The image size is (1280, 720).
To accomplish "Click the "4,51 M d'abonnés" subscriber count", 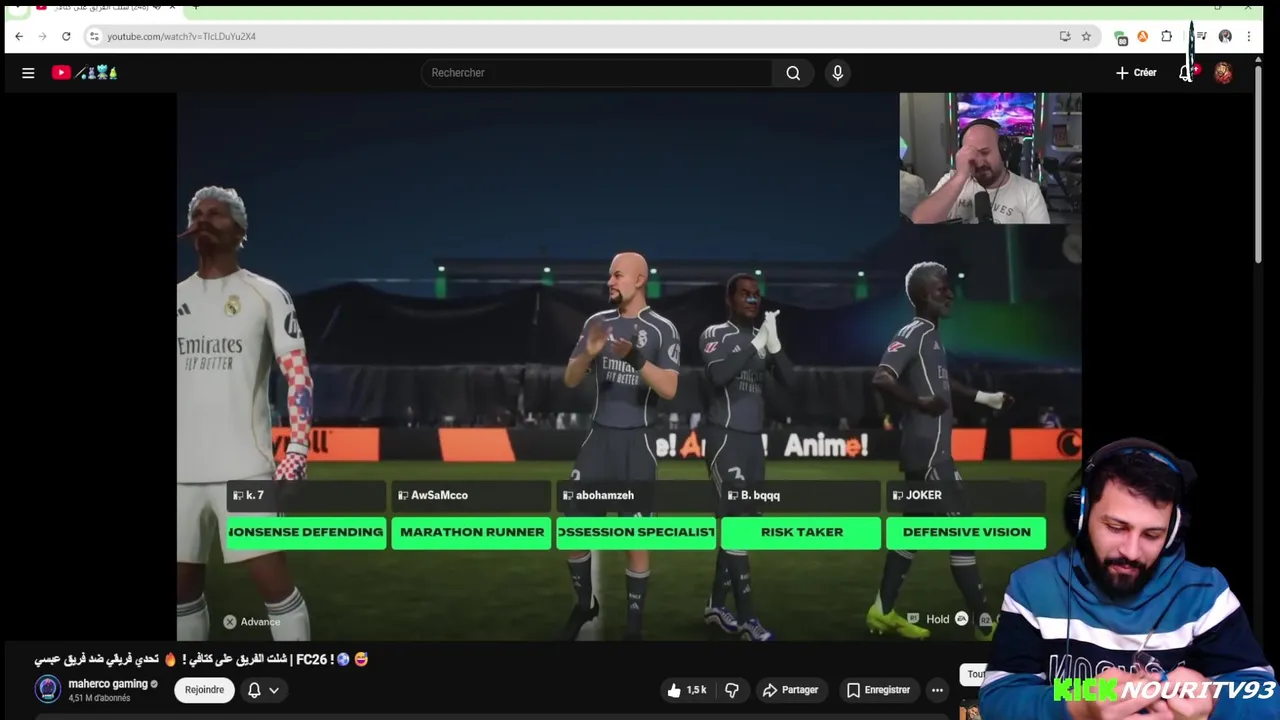I will coord(99,698).
